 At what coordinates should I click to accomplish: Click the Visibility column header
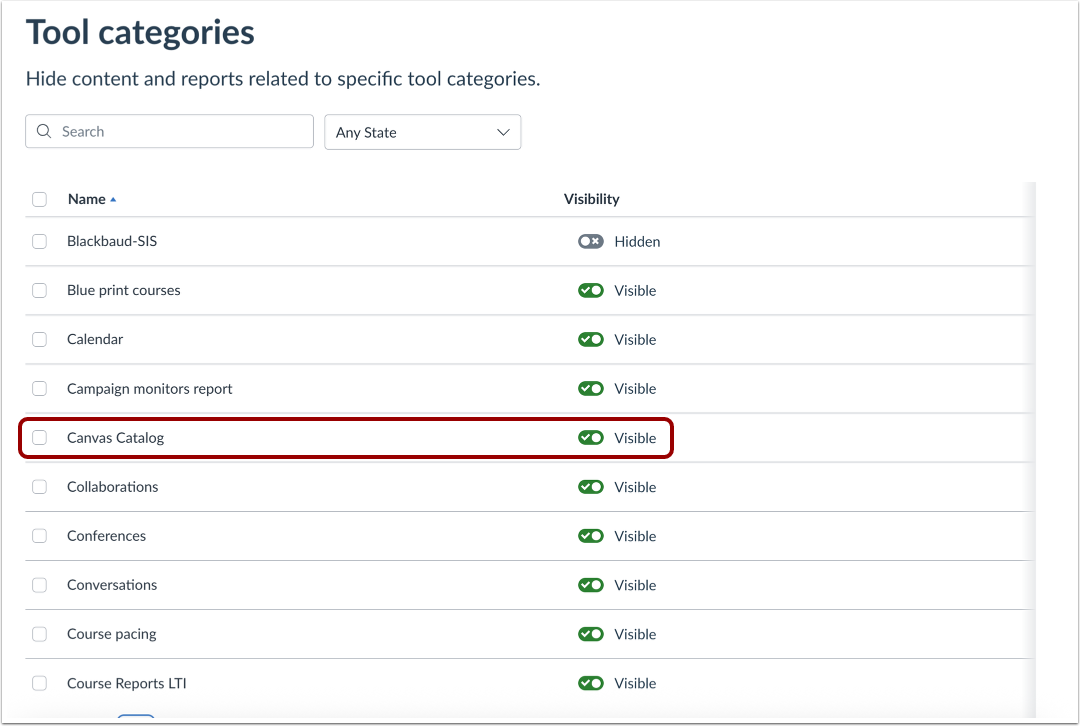coord(591,199)
